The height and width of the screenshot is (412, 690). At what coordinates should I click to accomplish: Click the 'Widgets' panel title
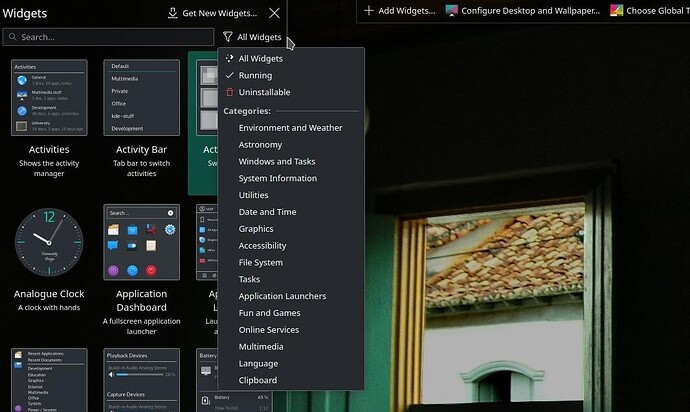point(25,13)
